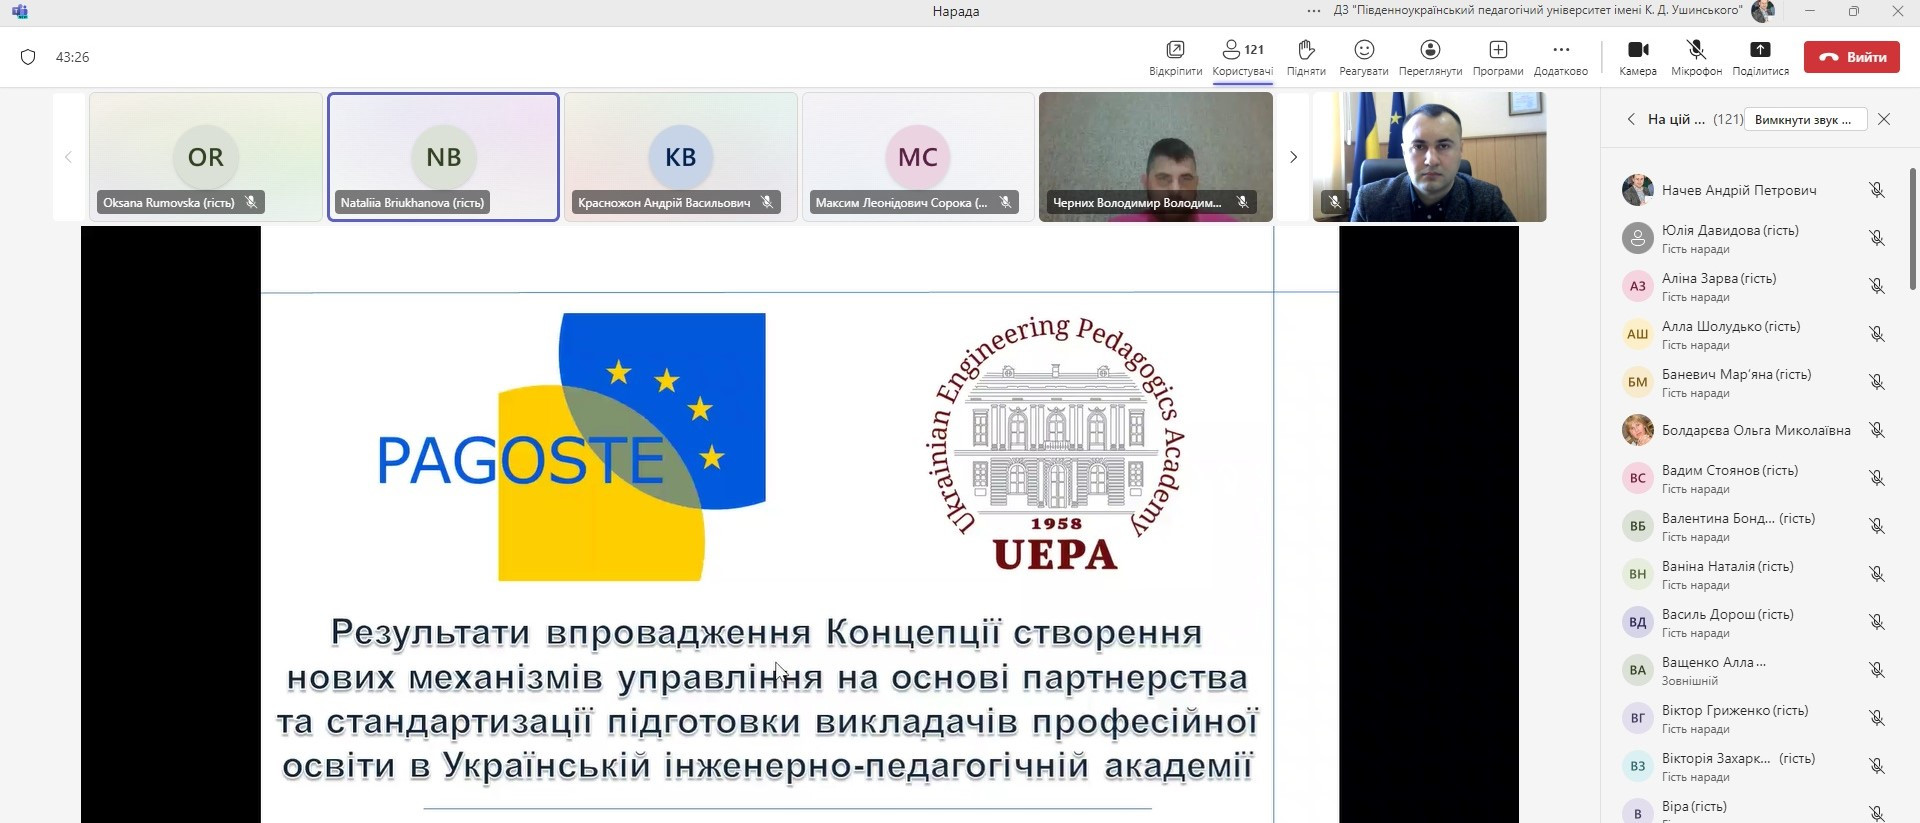Select participant Начев Андрій Петрович
This screenshot has height=823, width=1920.
pyautogui.click(x=1754, y=190)
